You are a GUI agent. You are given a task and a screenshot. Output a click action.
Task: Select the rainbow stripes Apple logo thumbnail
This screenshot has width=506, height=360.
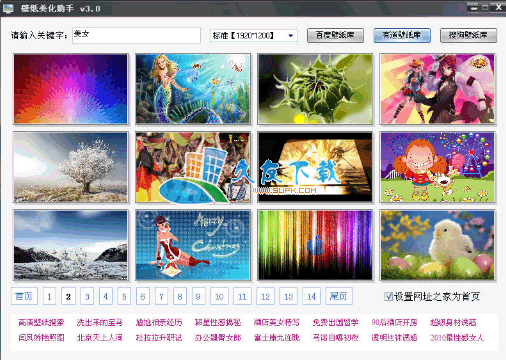315,245
